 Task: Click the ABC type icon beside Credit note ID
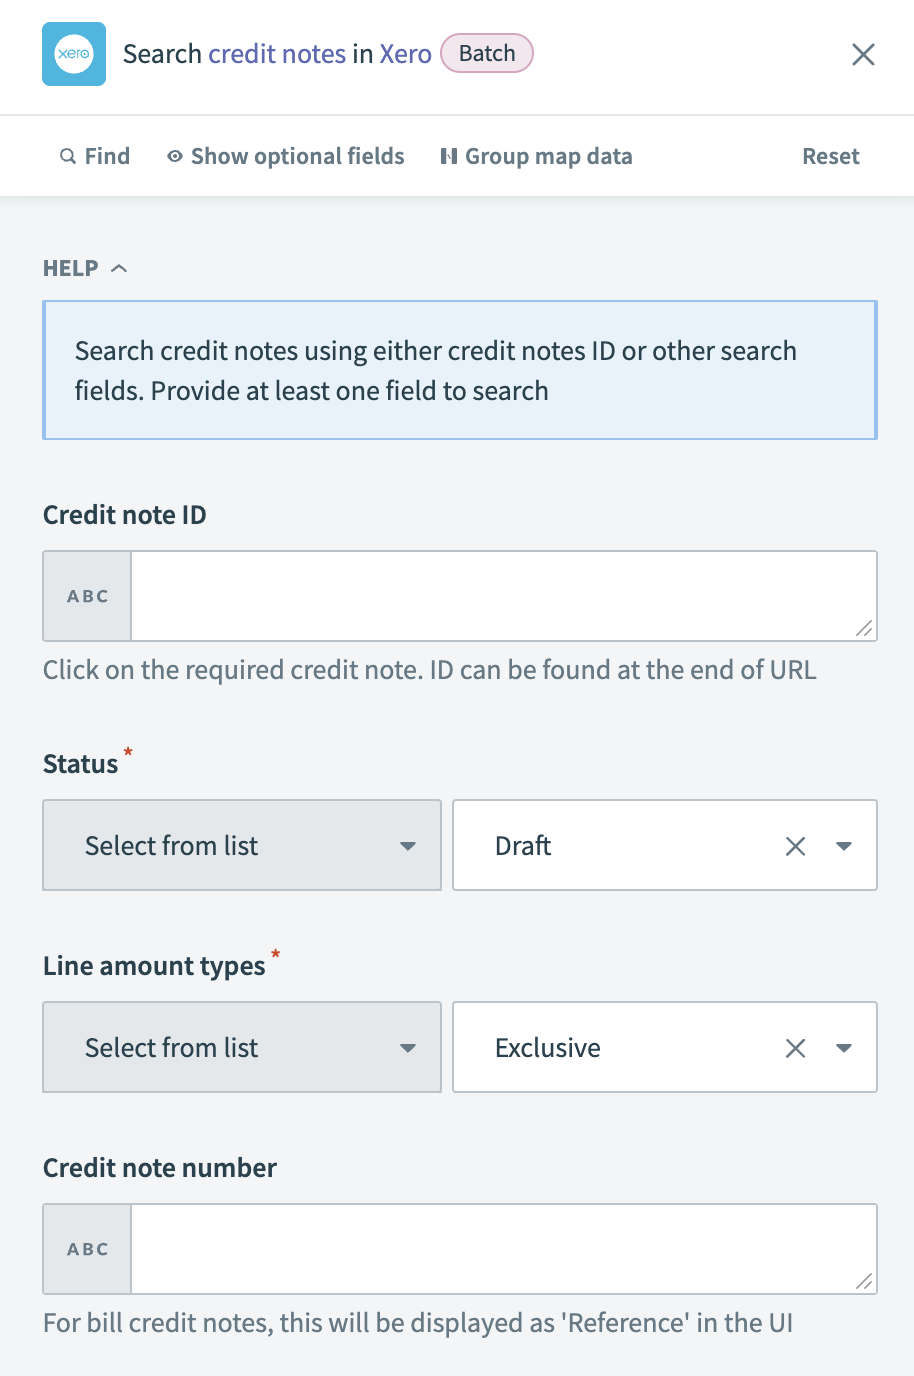tap(87, 595)
